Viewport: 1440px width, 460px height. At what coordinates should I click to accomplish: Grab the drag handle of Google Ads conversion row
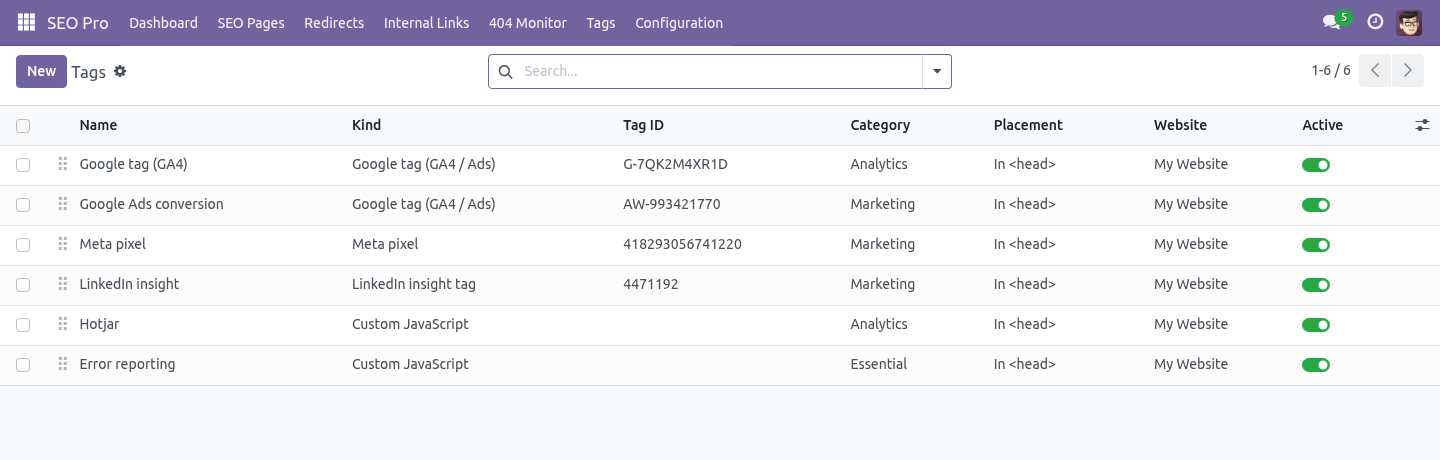pyautogui.click(x=62, y=204)
